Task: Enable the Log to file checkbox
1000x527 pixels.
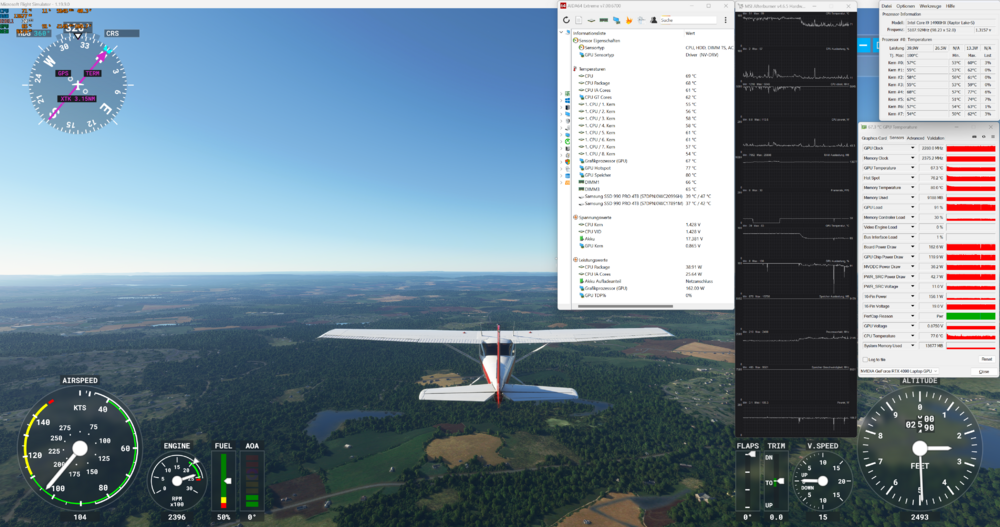Action: [865, 359]
